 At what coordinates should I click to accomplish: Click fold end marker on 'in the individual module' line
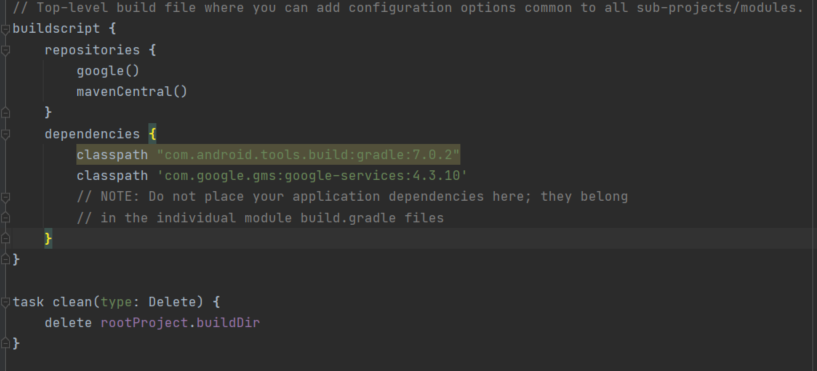(5, 218)
